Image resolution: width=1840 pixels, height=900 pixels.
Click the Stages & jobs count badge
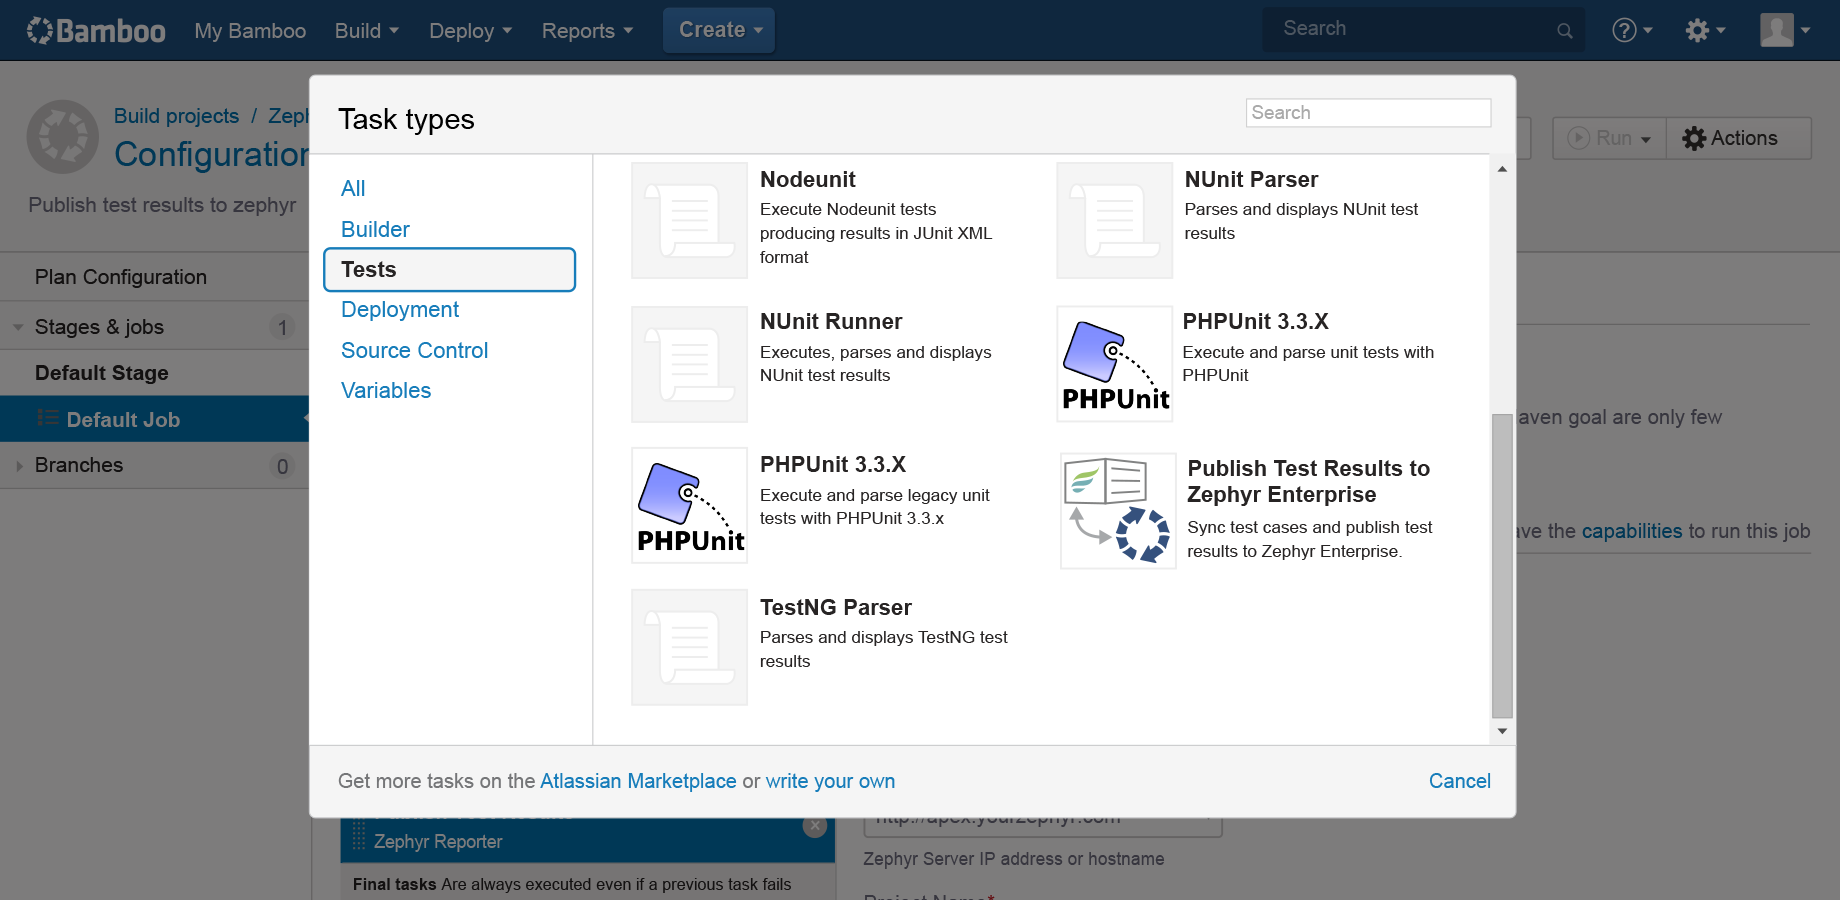[x=282, y=327]
